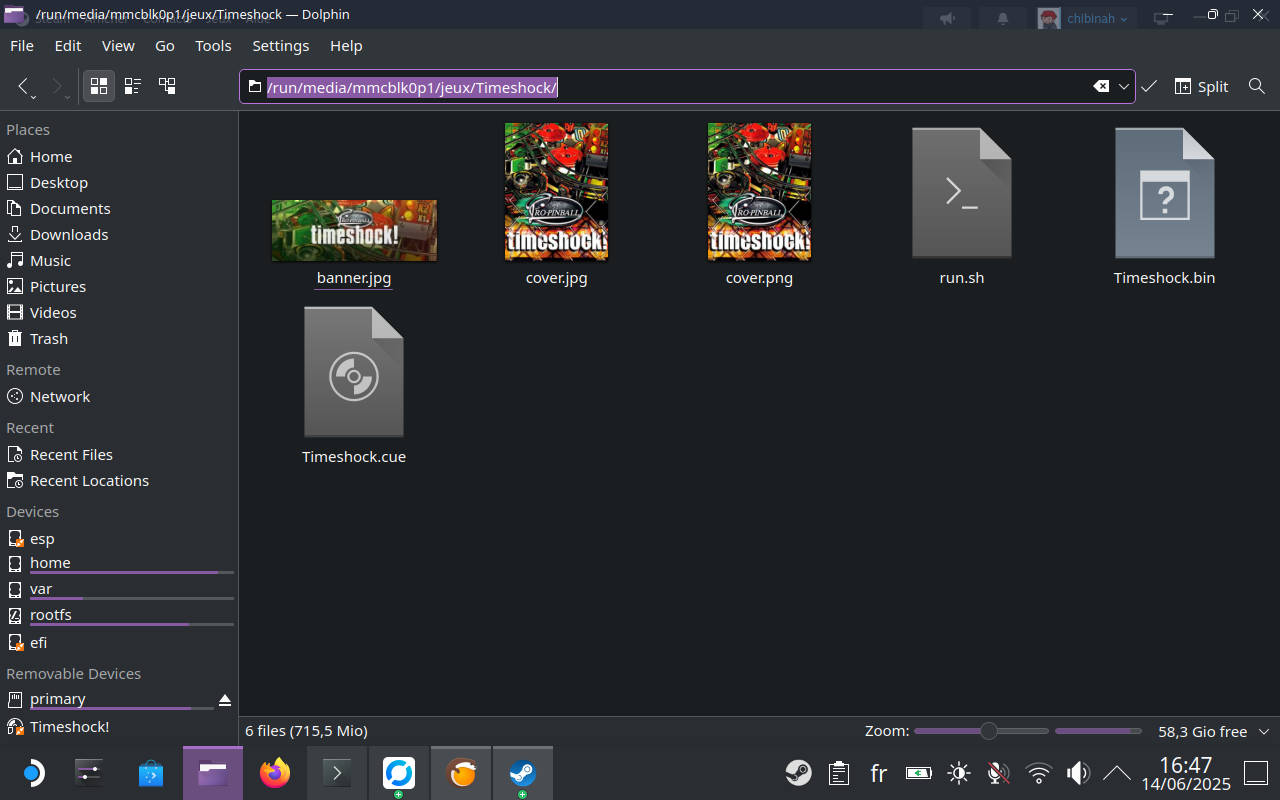Open Music in Places panel

(x=119, y=261)
